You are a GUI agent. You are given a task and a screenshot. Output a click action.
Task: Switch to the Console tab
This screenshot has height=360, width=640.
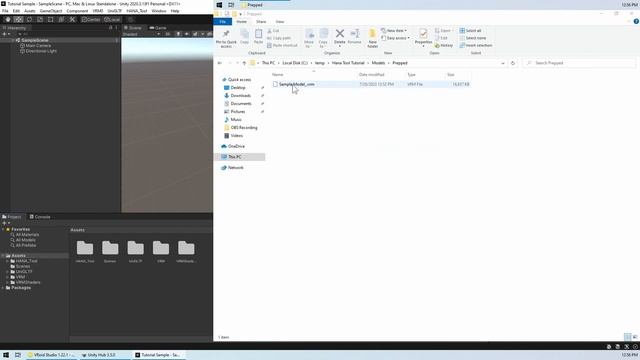[40, 217]
